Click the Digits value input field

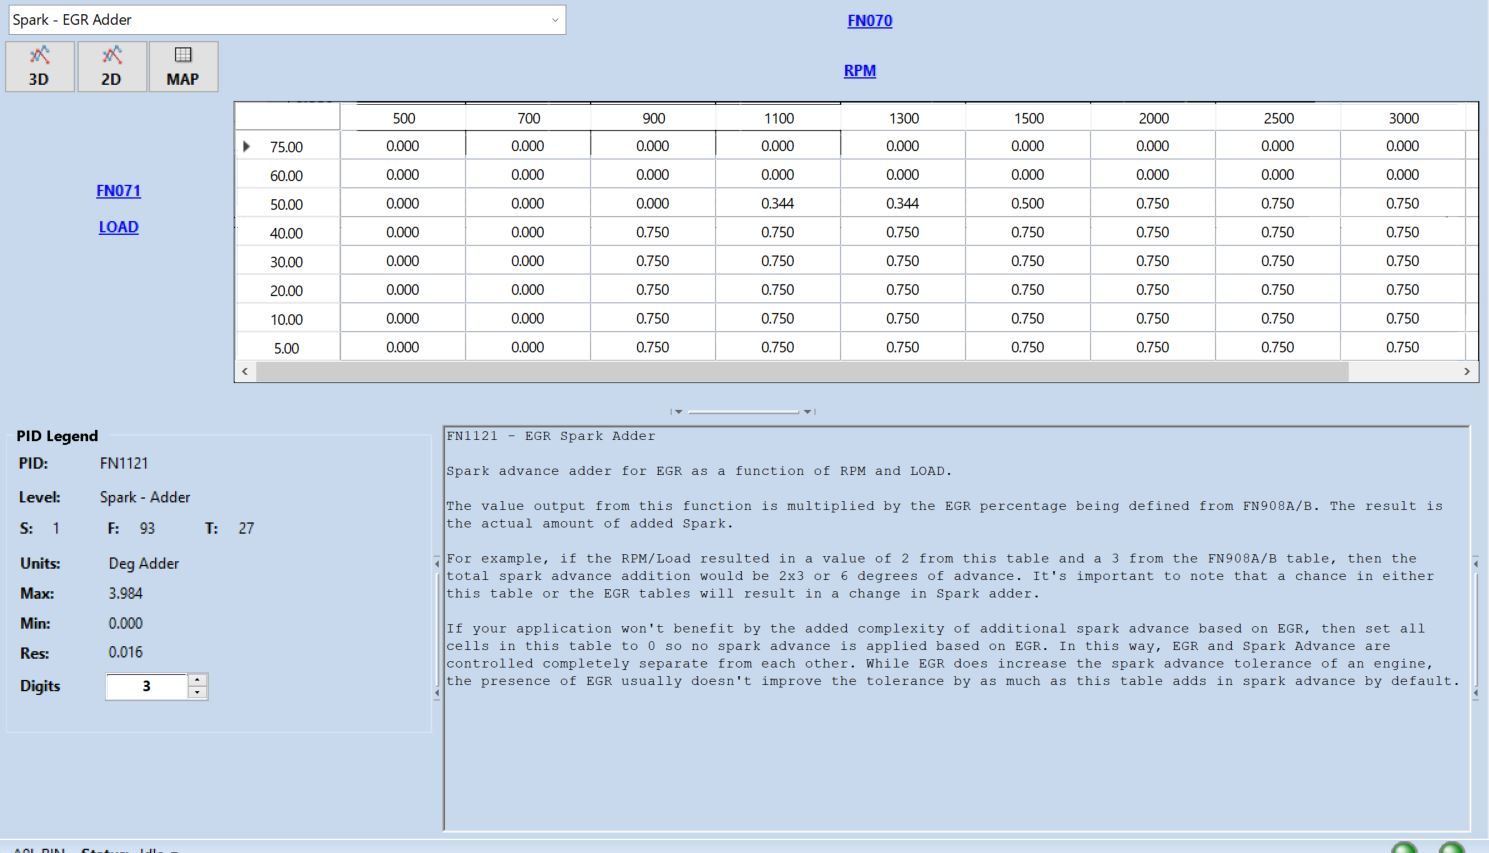click(x=146, y=687)
